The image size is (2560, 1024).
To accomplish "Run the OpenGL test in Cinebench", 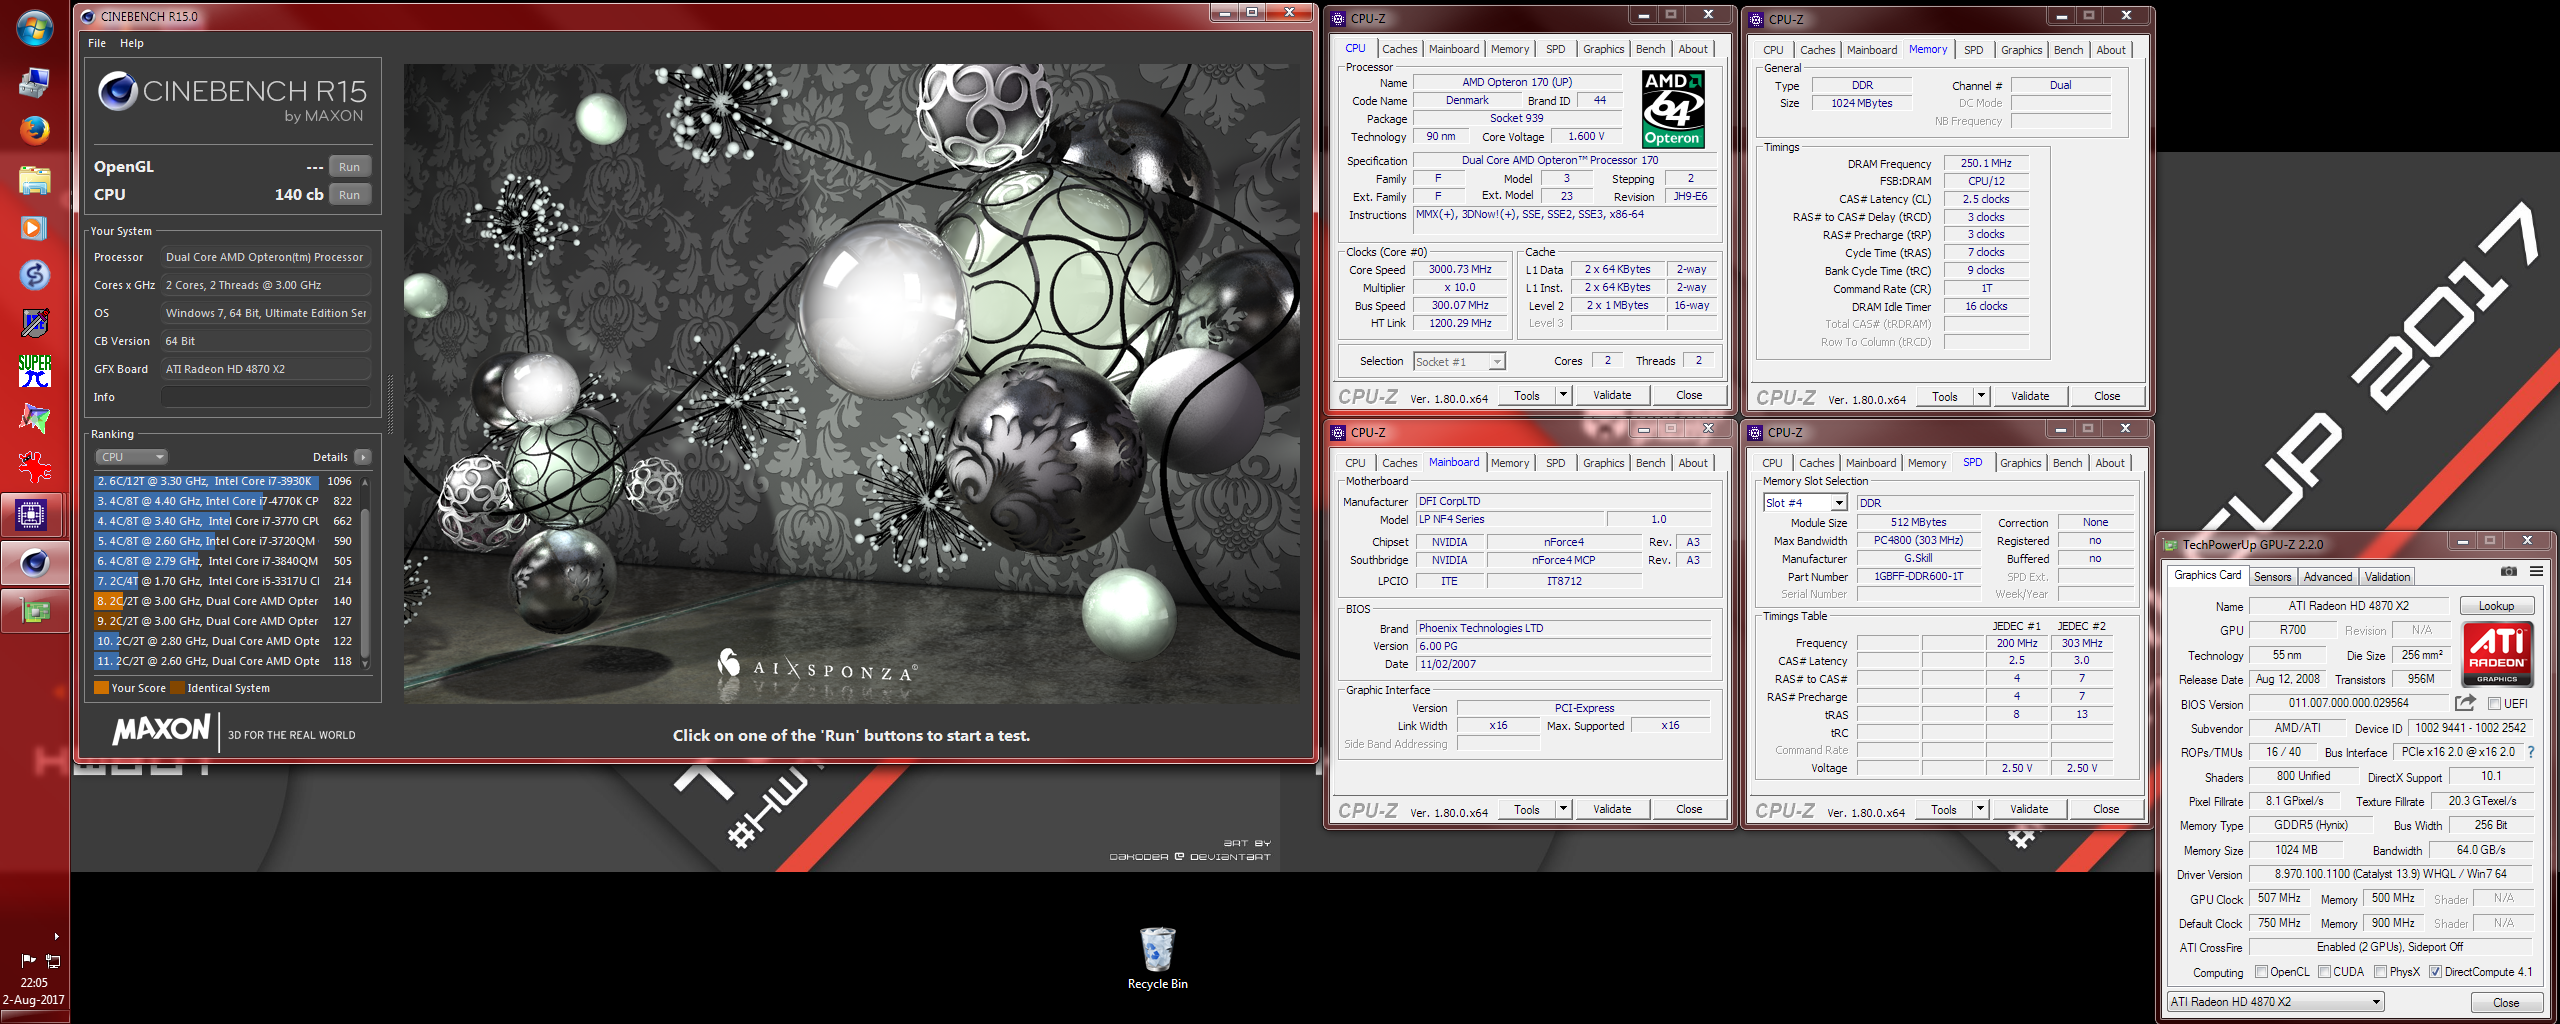I will [x=349, y=167].
